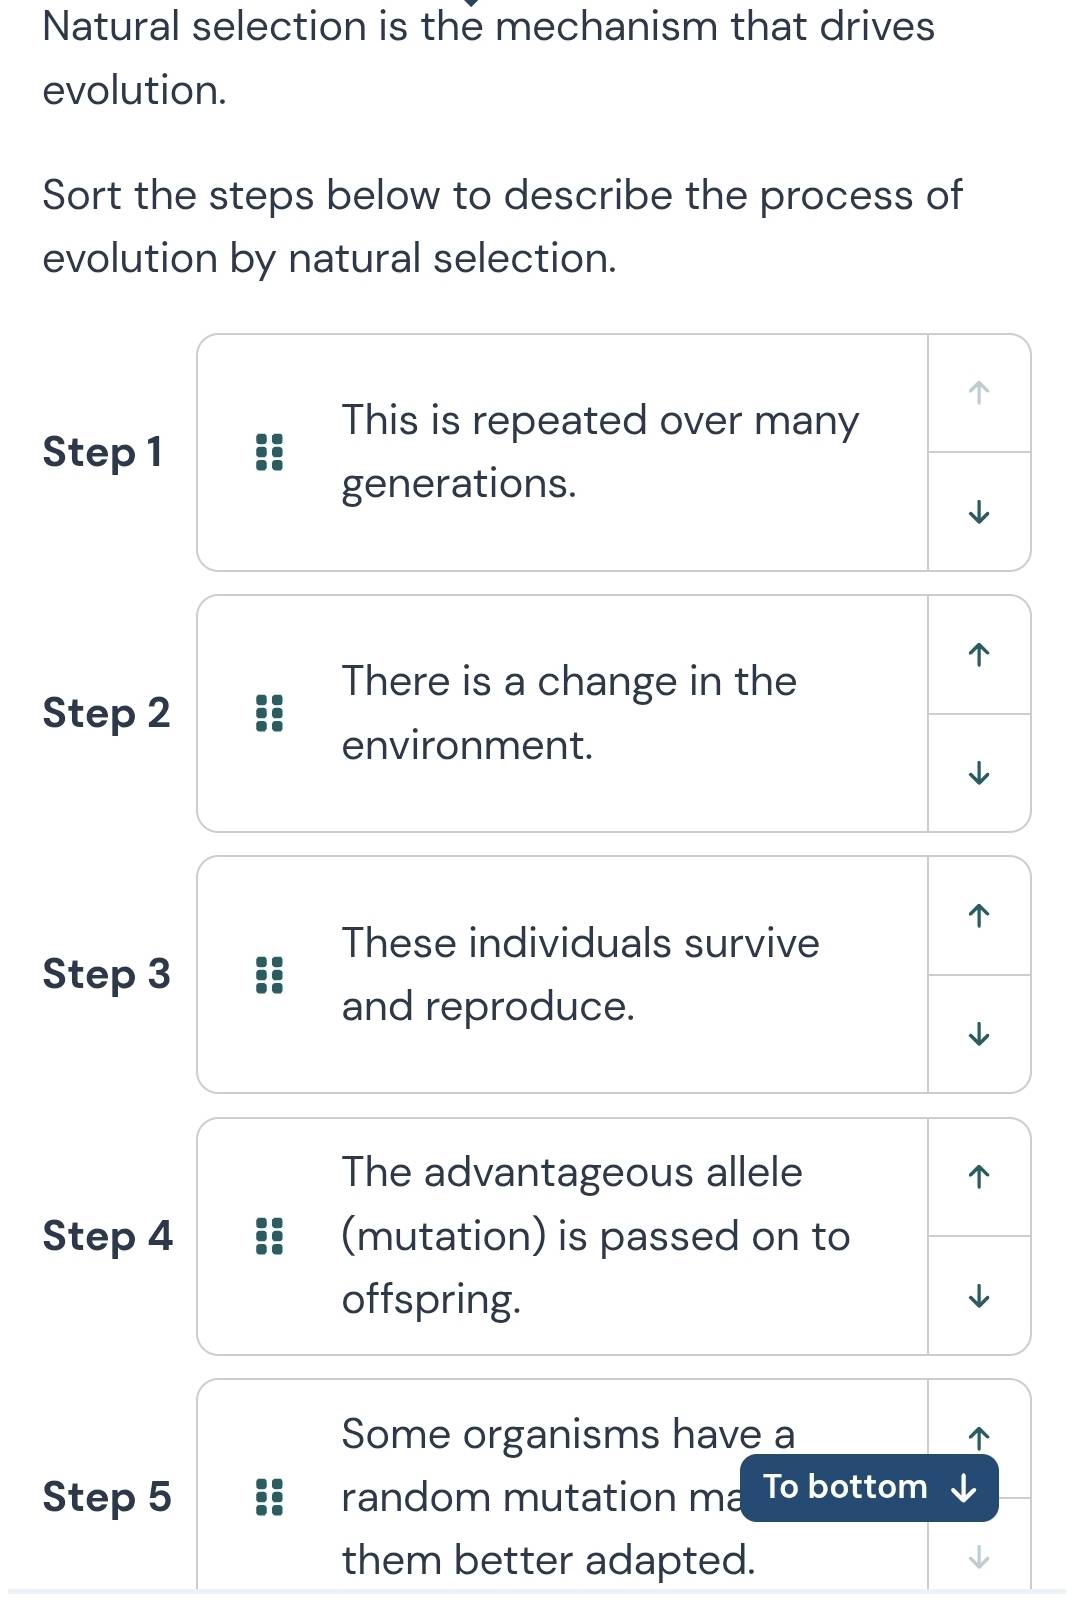
Task: Move 'advantageous allele' item up
Action: coord(979,1177)
